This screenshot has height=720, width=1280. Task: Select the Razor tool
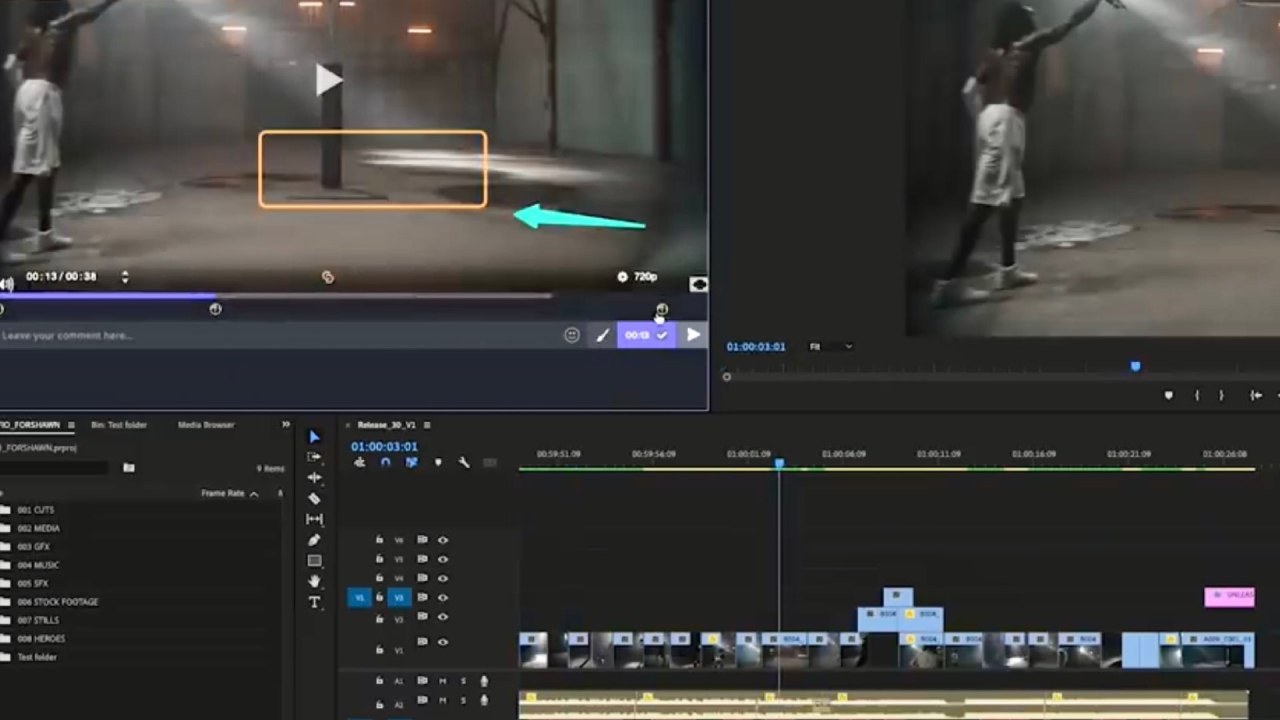point(314,498)
